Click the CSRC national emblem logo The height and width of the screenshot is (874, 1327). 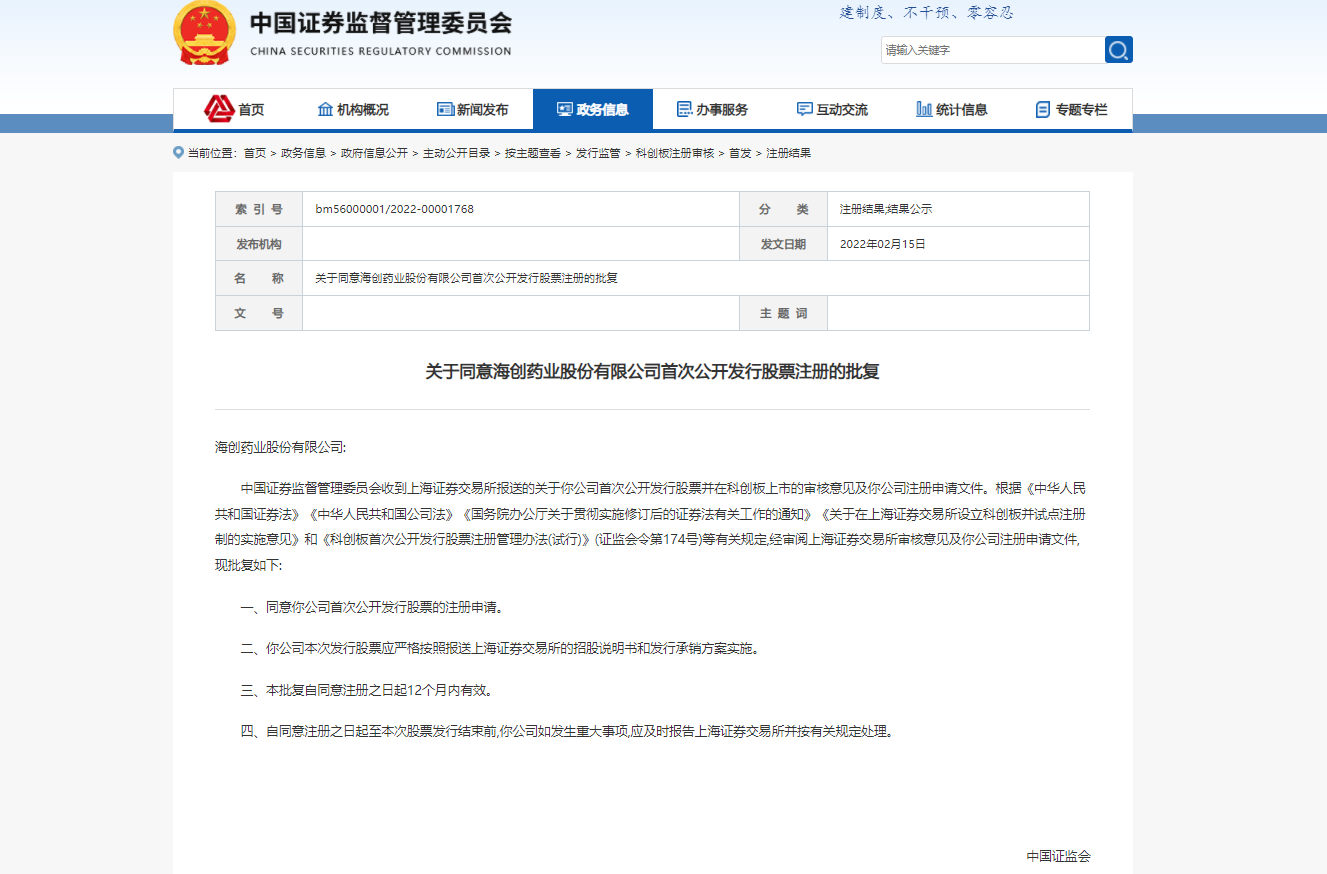pyautogui.click(x=205, y=34)
